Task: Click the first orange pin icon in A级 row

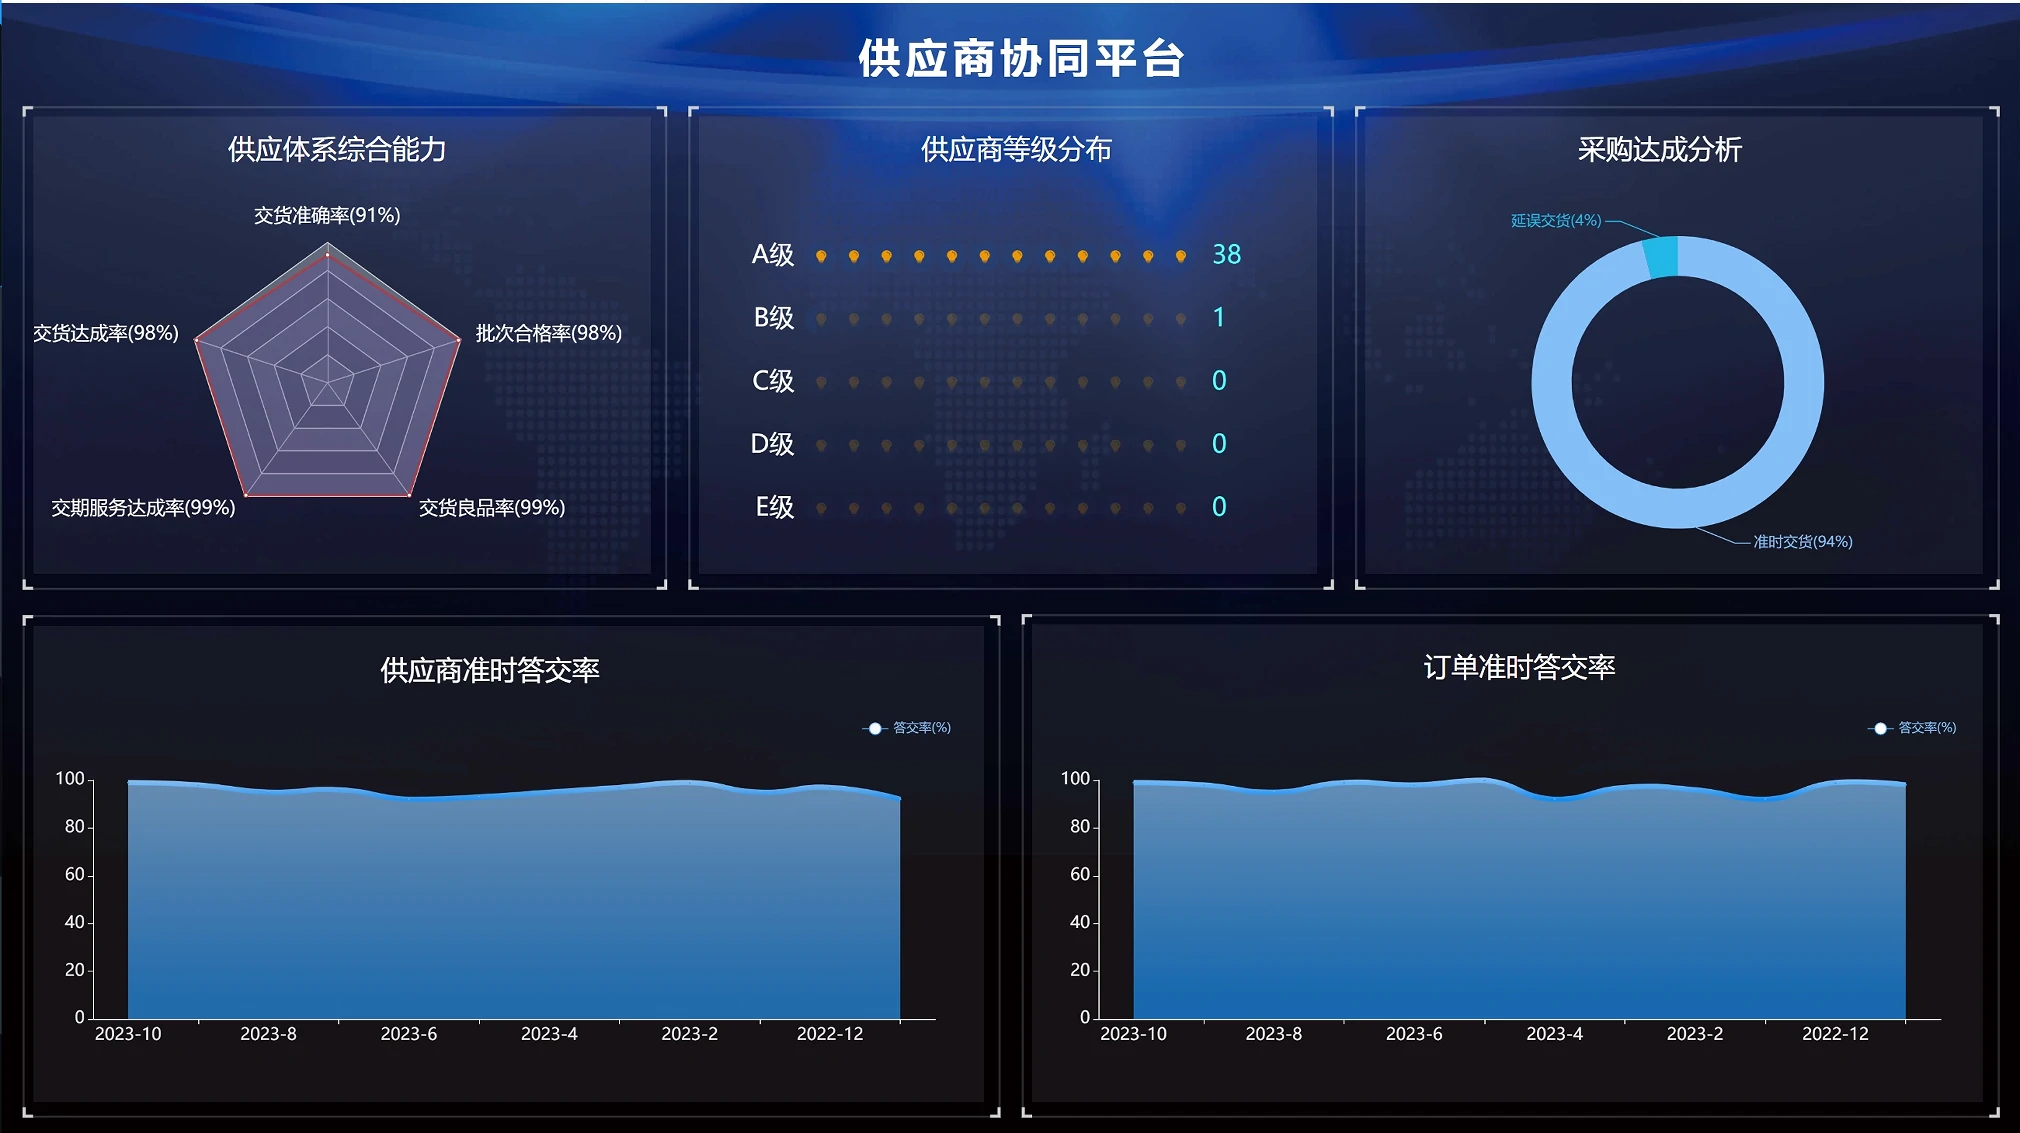Action: point(821,257)
